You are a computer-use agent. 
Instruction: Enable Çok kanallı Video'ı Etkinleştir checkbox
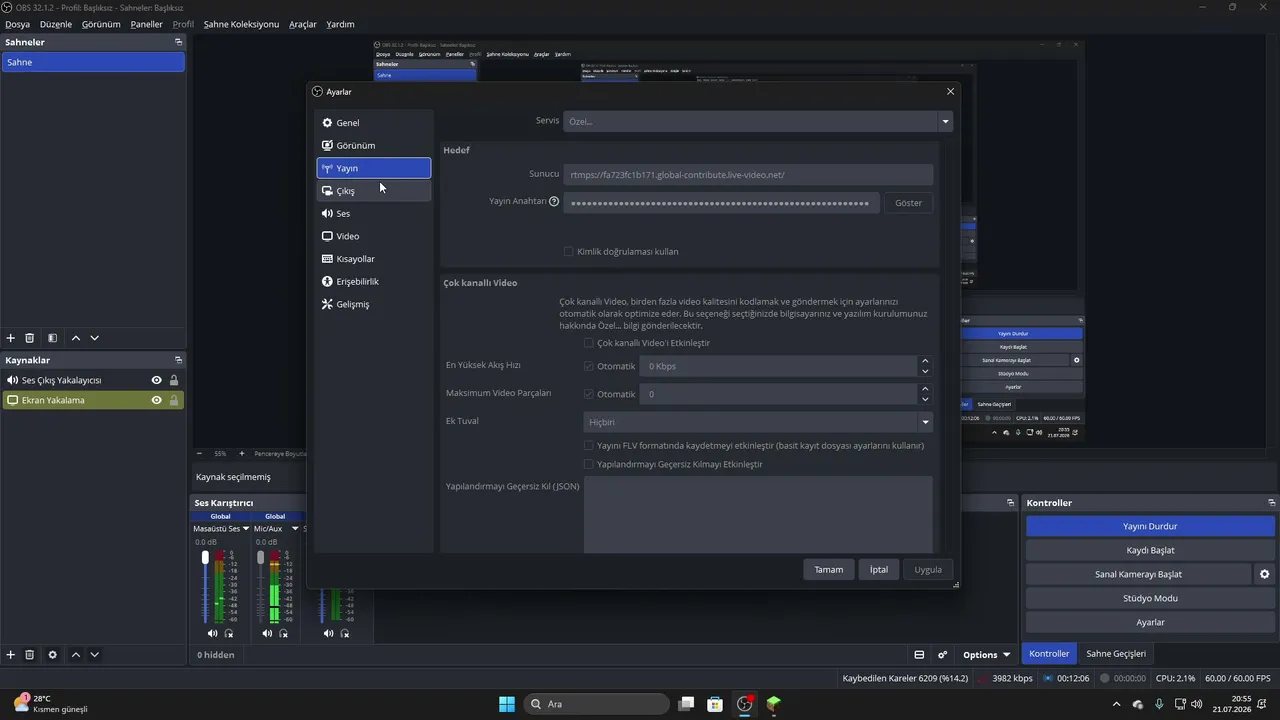tap(588, 343)
